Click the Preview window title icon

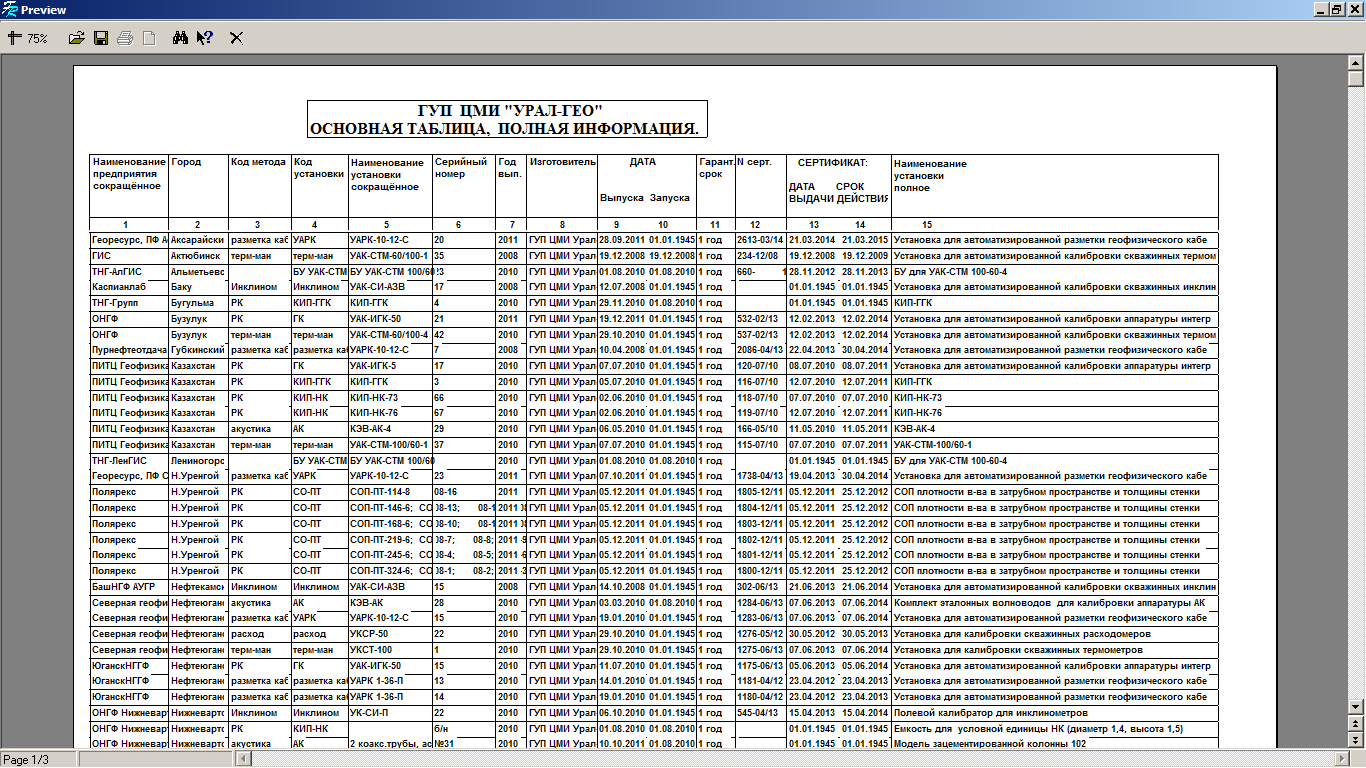[10, 10]
